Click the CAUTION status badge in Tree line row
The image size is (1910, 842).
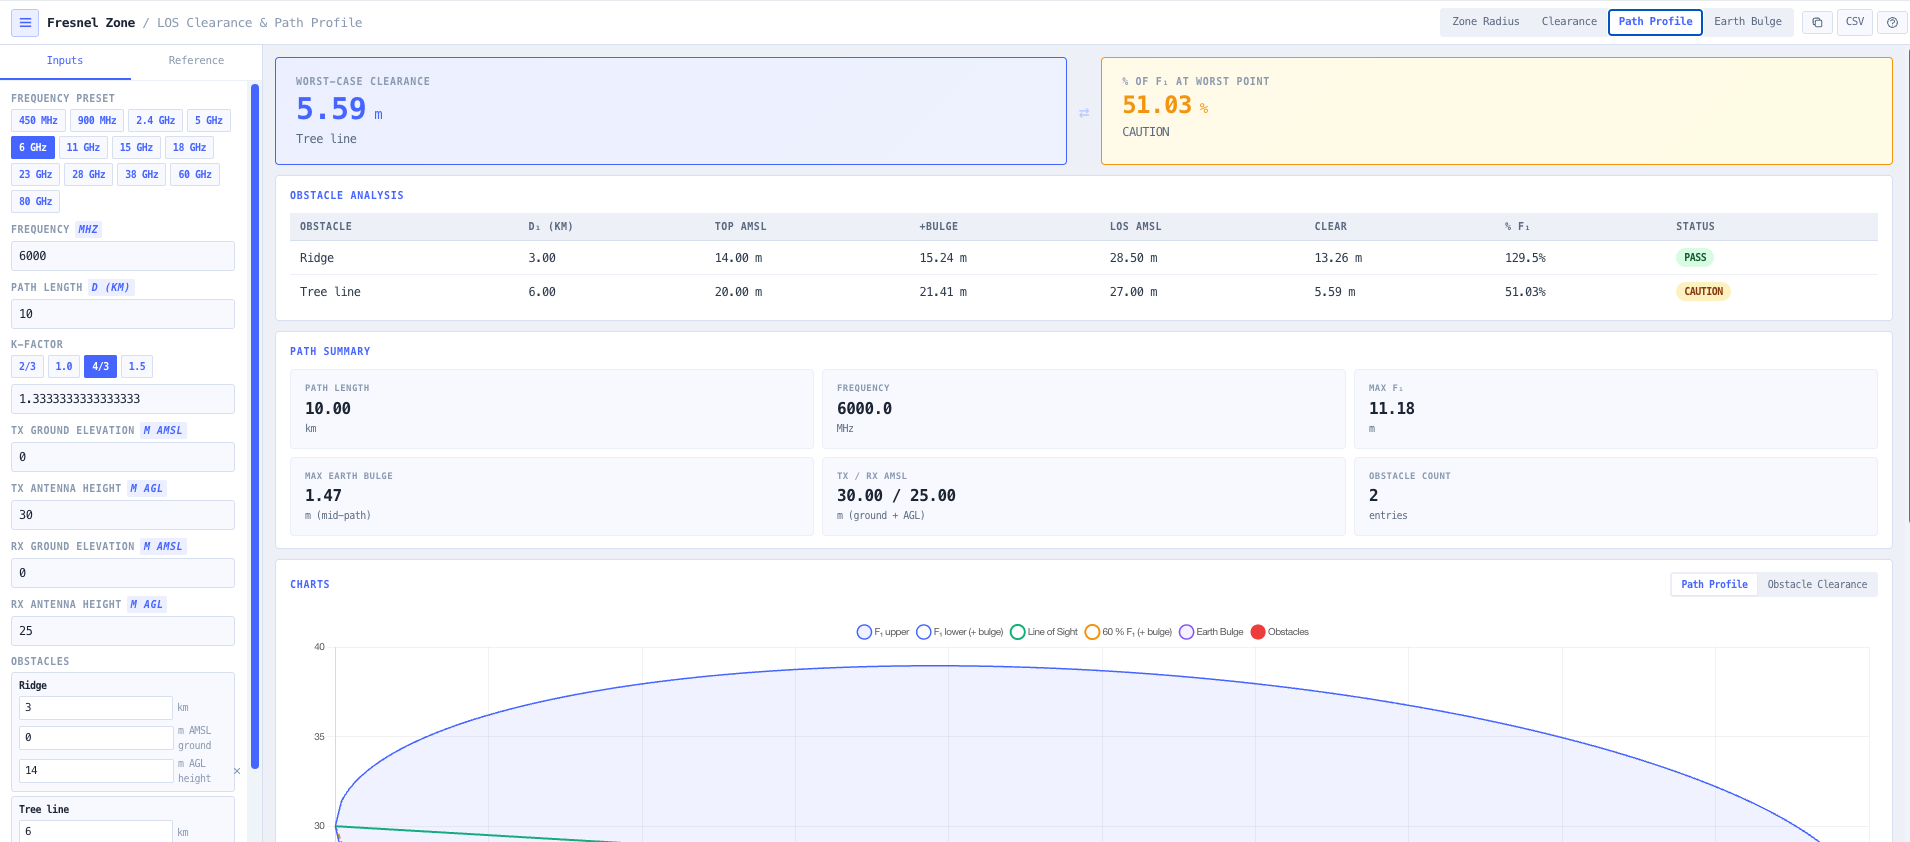point(1703,292)
